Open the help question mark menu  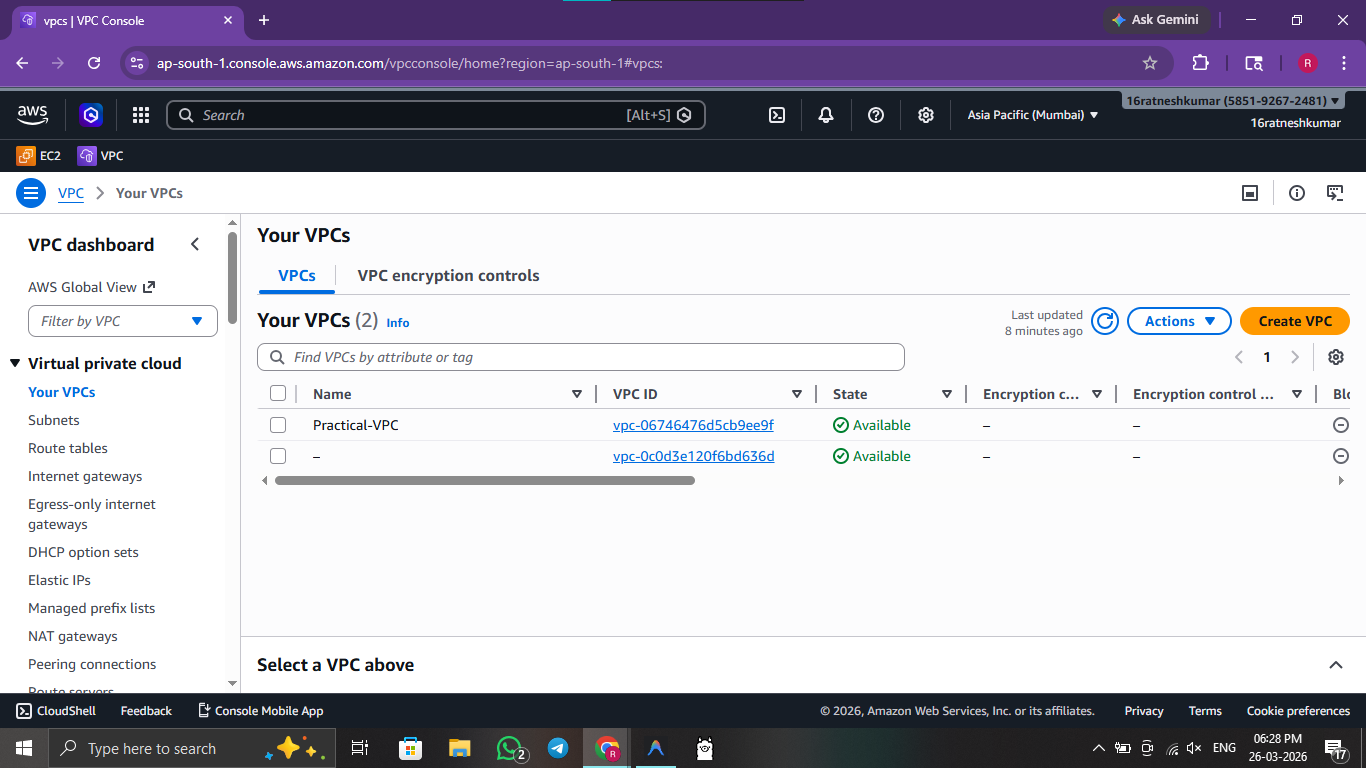point(876,115)
